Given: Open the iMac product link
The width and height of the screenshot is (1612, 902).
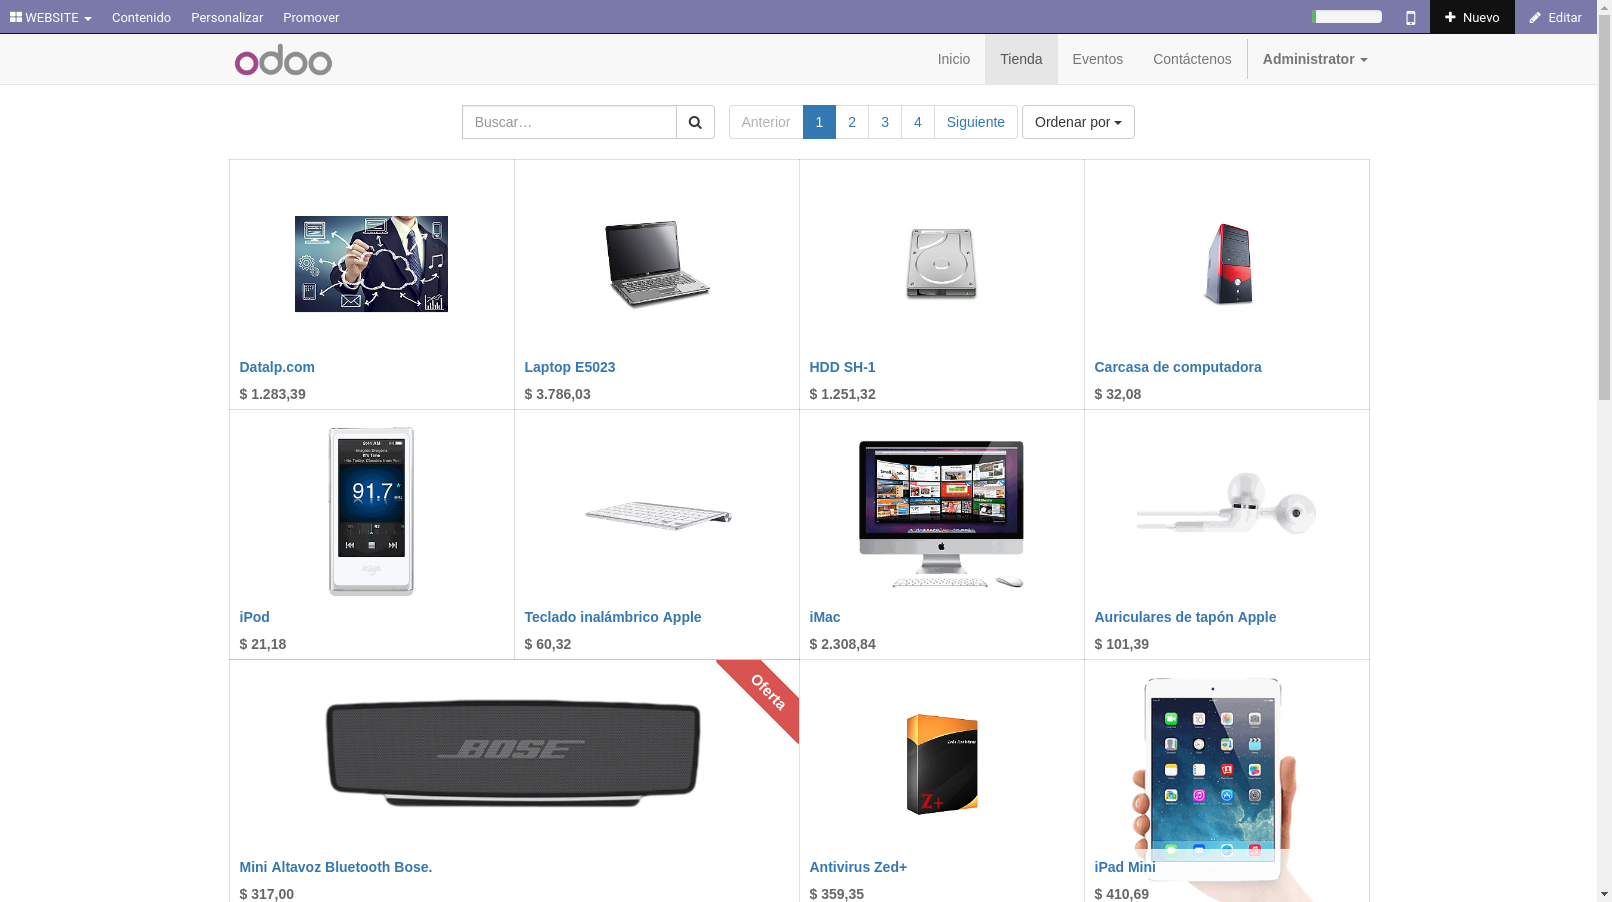Looking at the screenshot, I should [824, 617].
